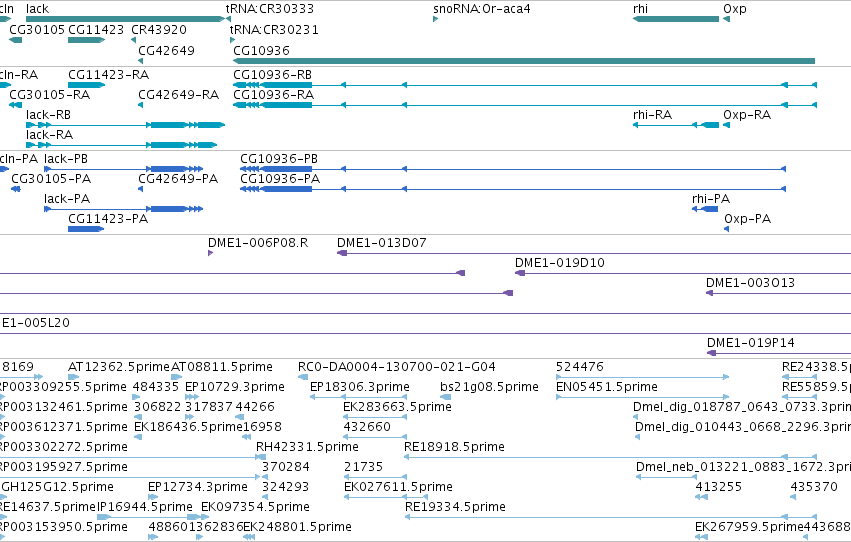Select the DME1-019D10 clone label
Image resolution: width=851 pixels, height=542 pixels.
(x=560, y=263)
